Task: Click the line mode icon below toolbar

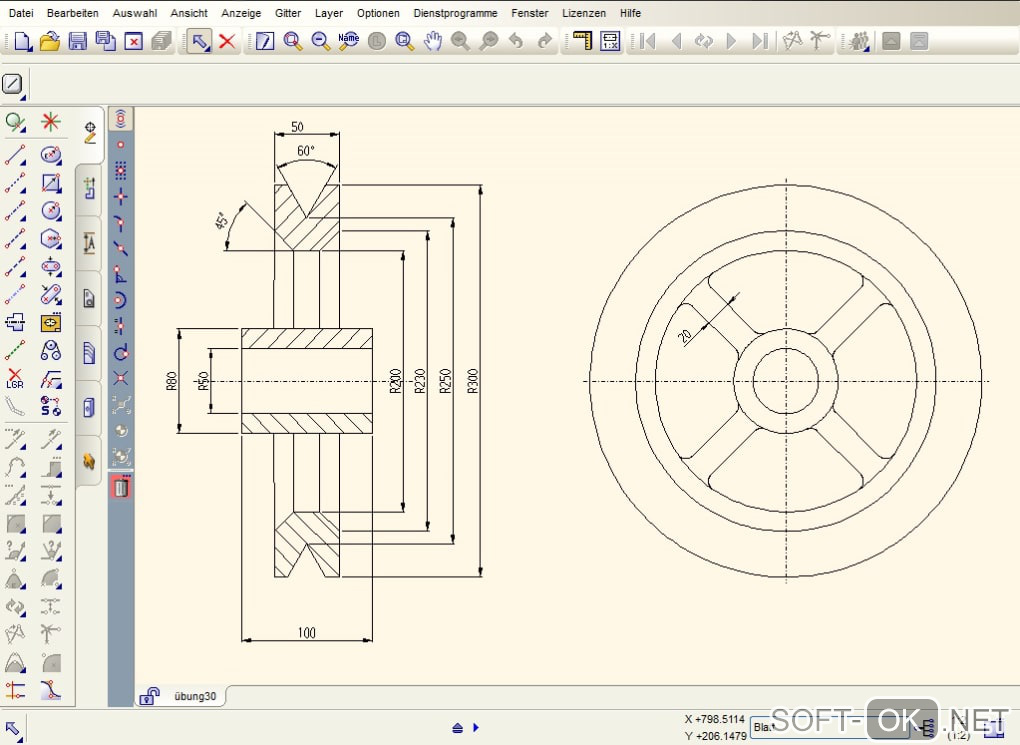Action: (x=13, y=84)
